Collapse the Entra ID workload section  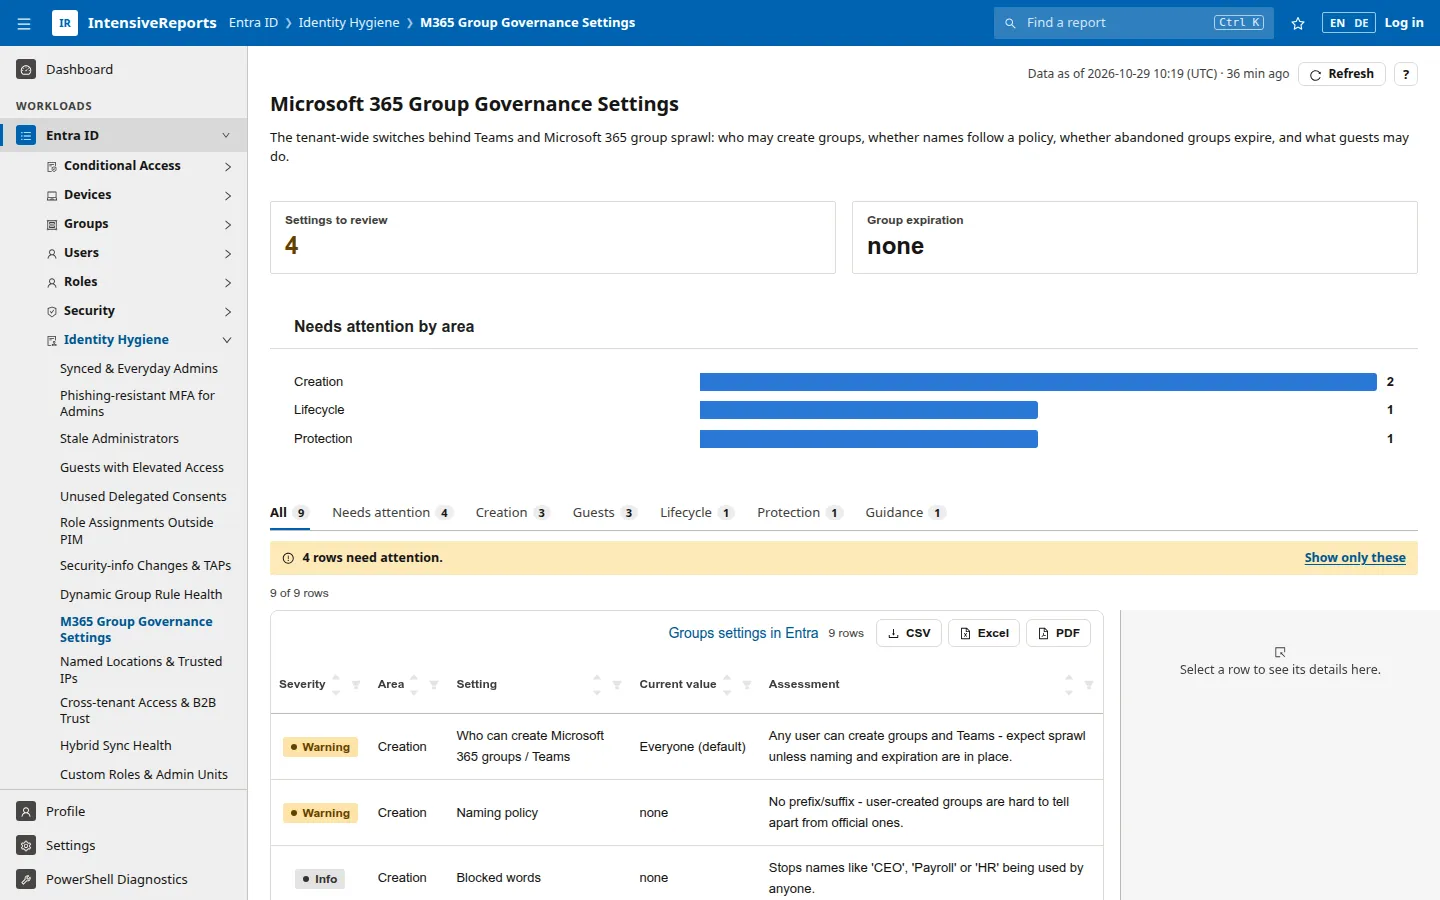pyautogui.click(x=226, y=136)
